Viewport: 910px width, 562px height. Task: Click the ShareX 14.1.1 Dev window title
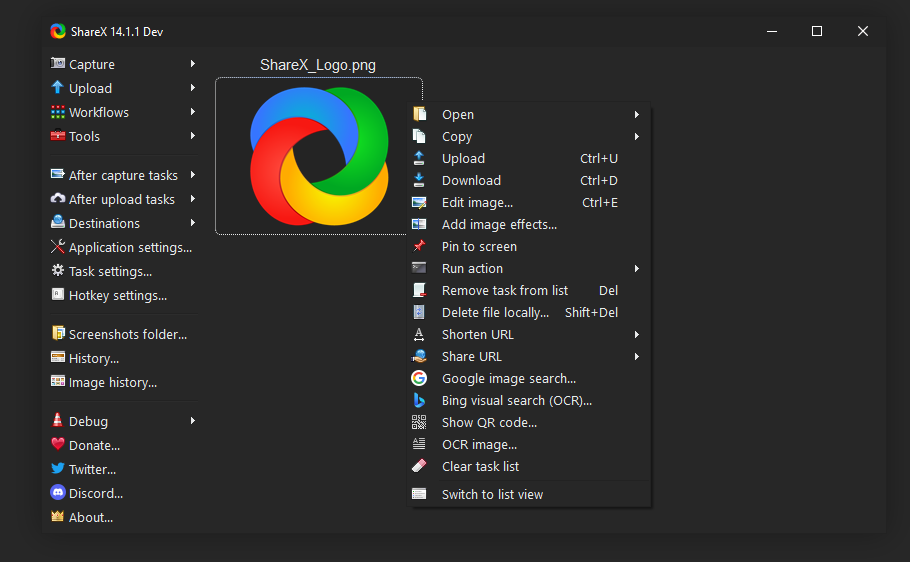pyautogui.click(x=117, y=32)
